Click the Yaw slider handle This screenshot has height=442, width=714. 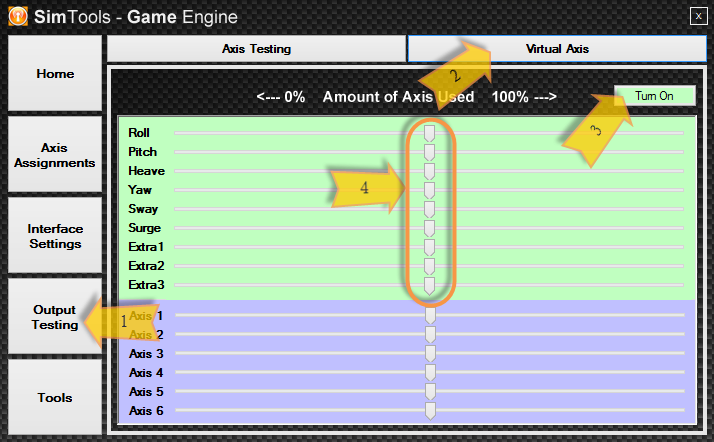(x=429, y=191)
